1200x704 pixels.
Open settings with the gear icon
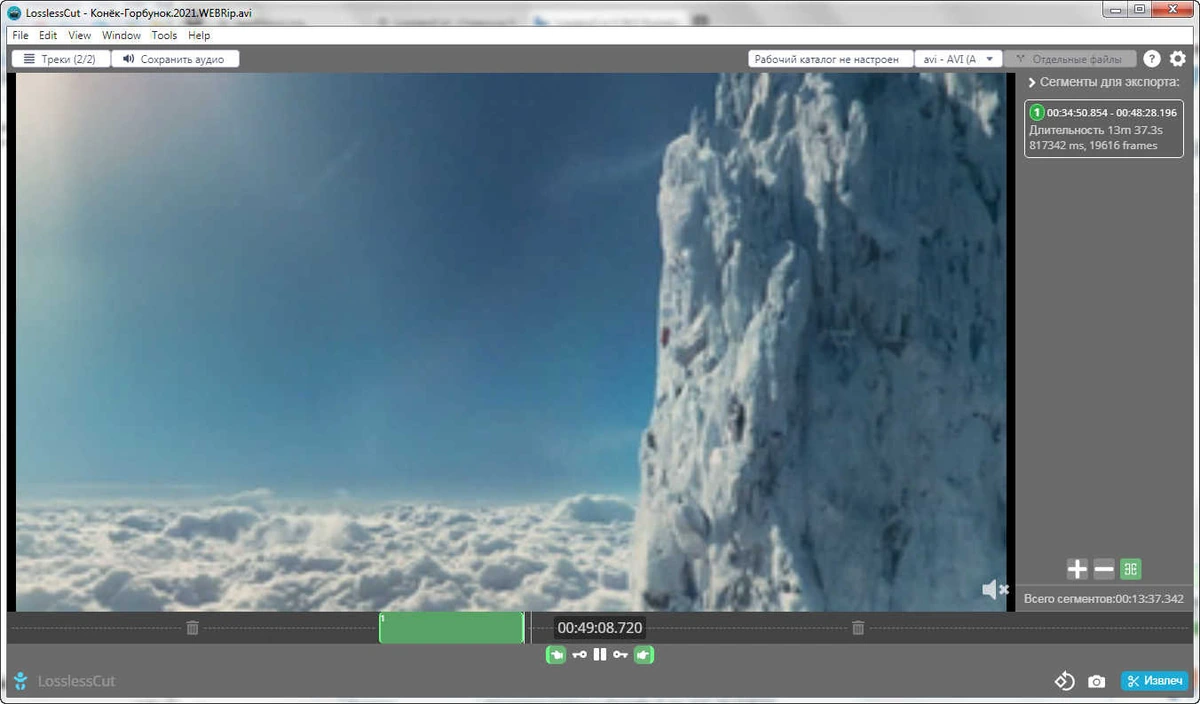click(1178, 59)
